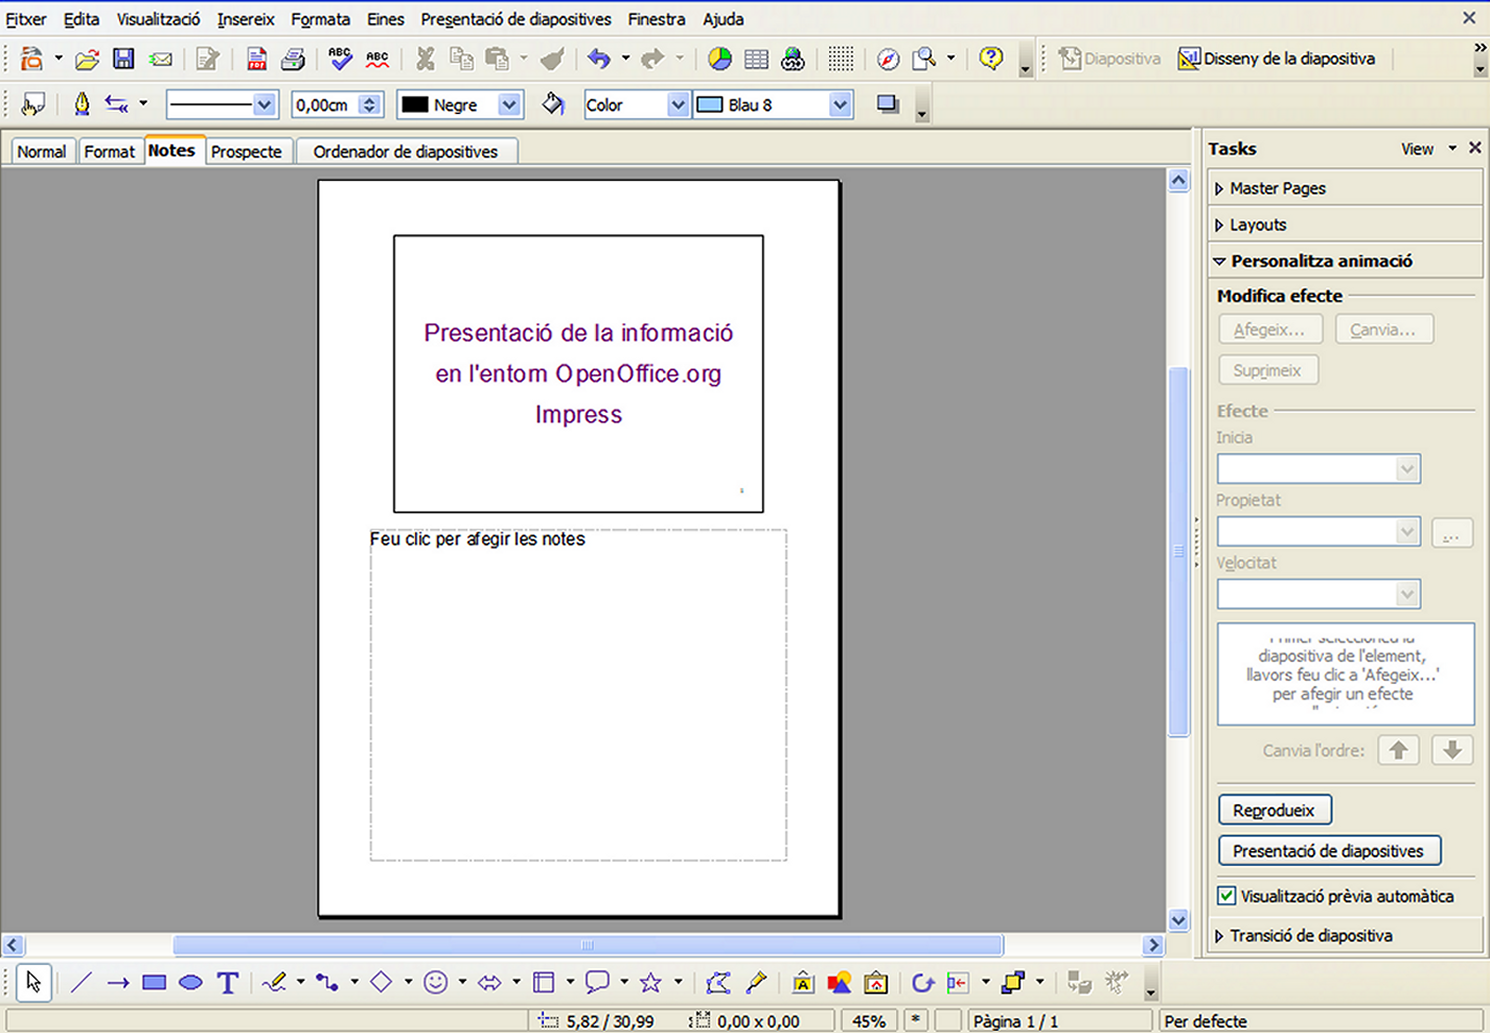Click the area fill bucket icon
This screenshot has height=1033, width=1490.
point(553,104)
